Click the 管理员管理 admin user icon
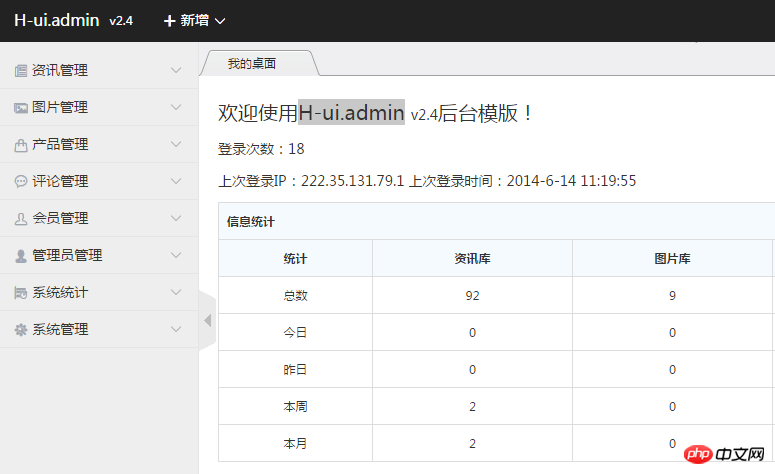 pyautogui.click(x=21, y=256)
